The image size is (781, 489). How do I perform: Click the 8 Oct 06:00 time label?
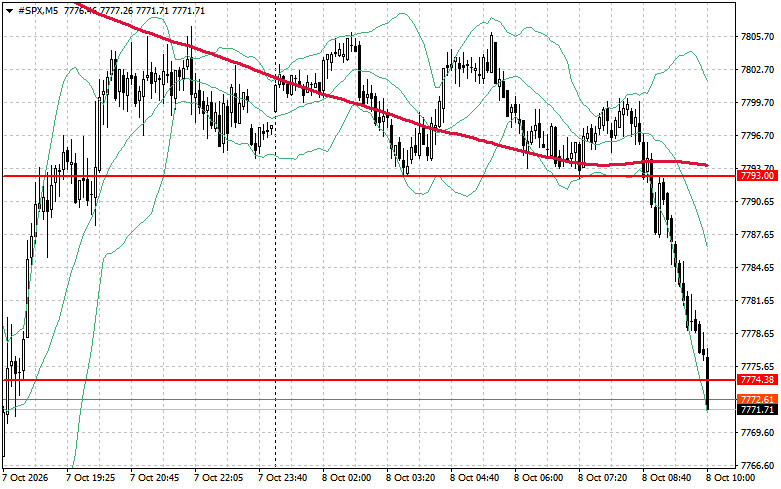[x=538, y=478]
